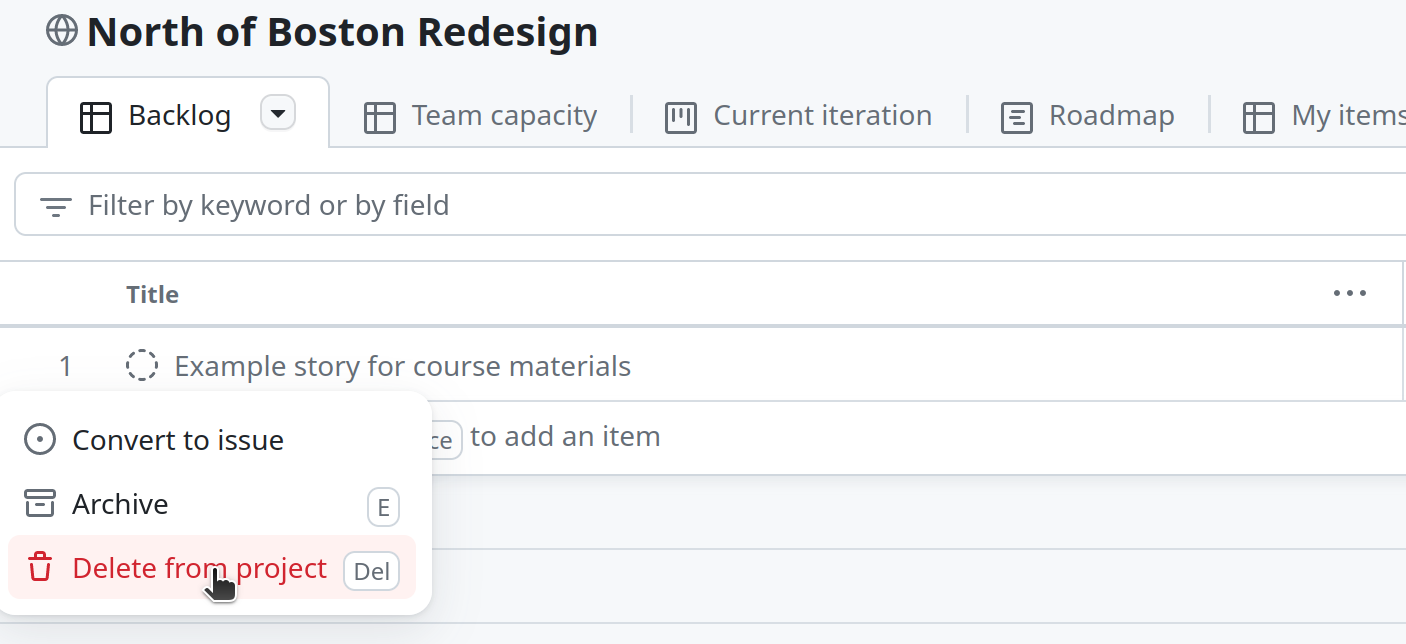Click the Roadmap layout icon

pyautogui.click(x=1016, y=117)
